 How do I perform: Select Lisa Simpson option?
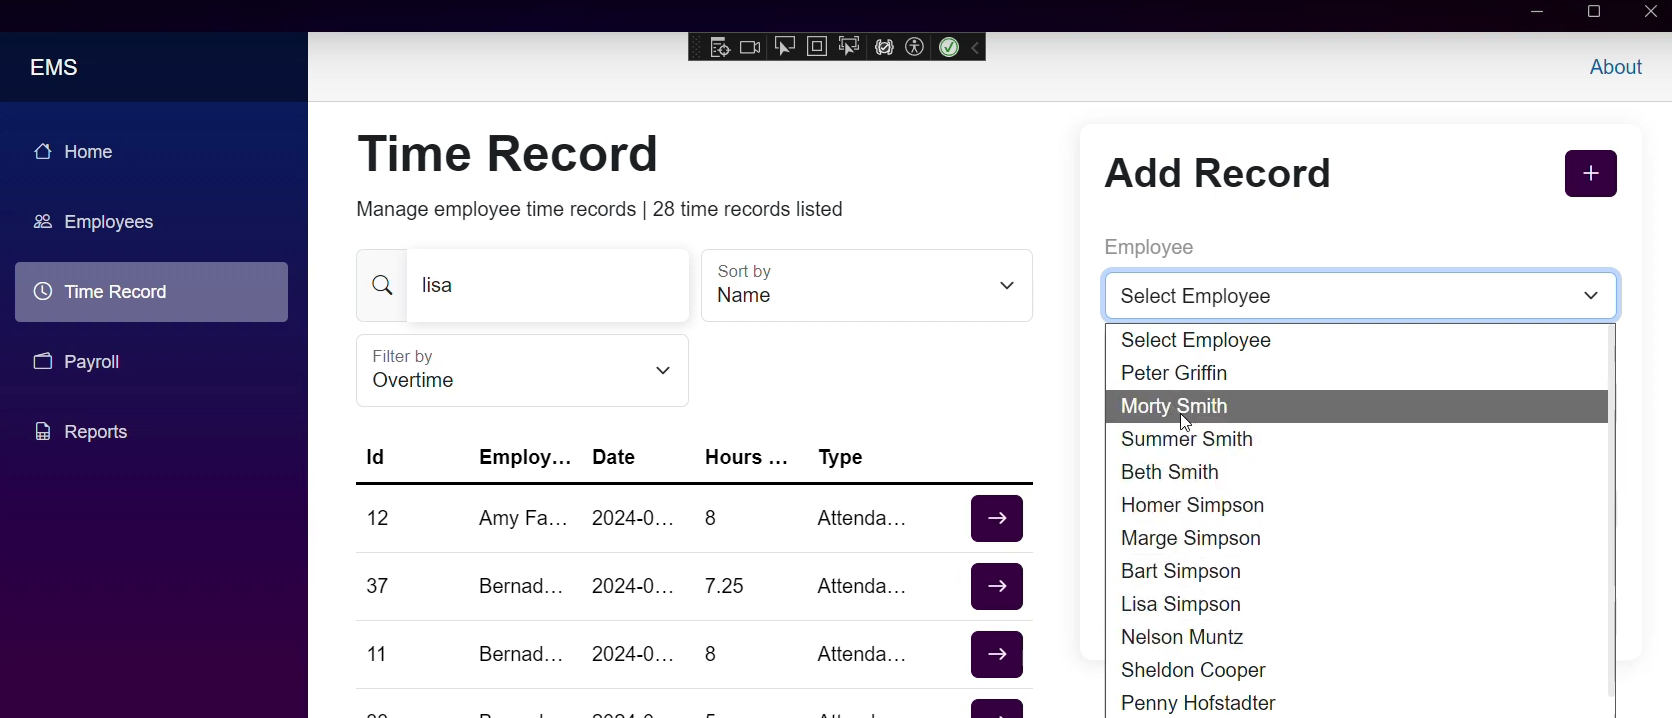coord(1356,605)
